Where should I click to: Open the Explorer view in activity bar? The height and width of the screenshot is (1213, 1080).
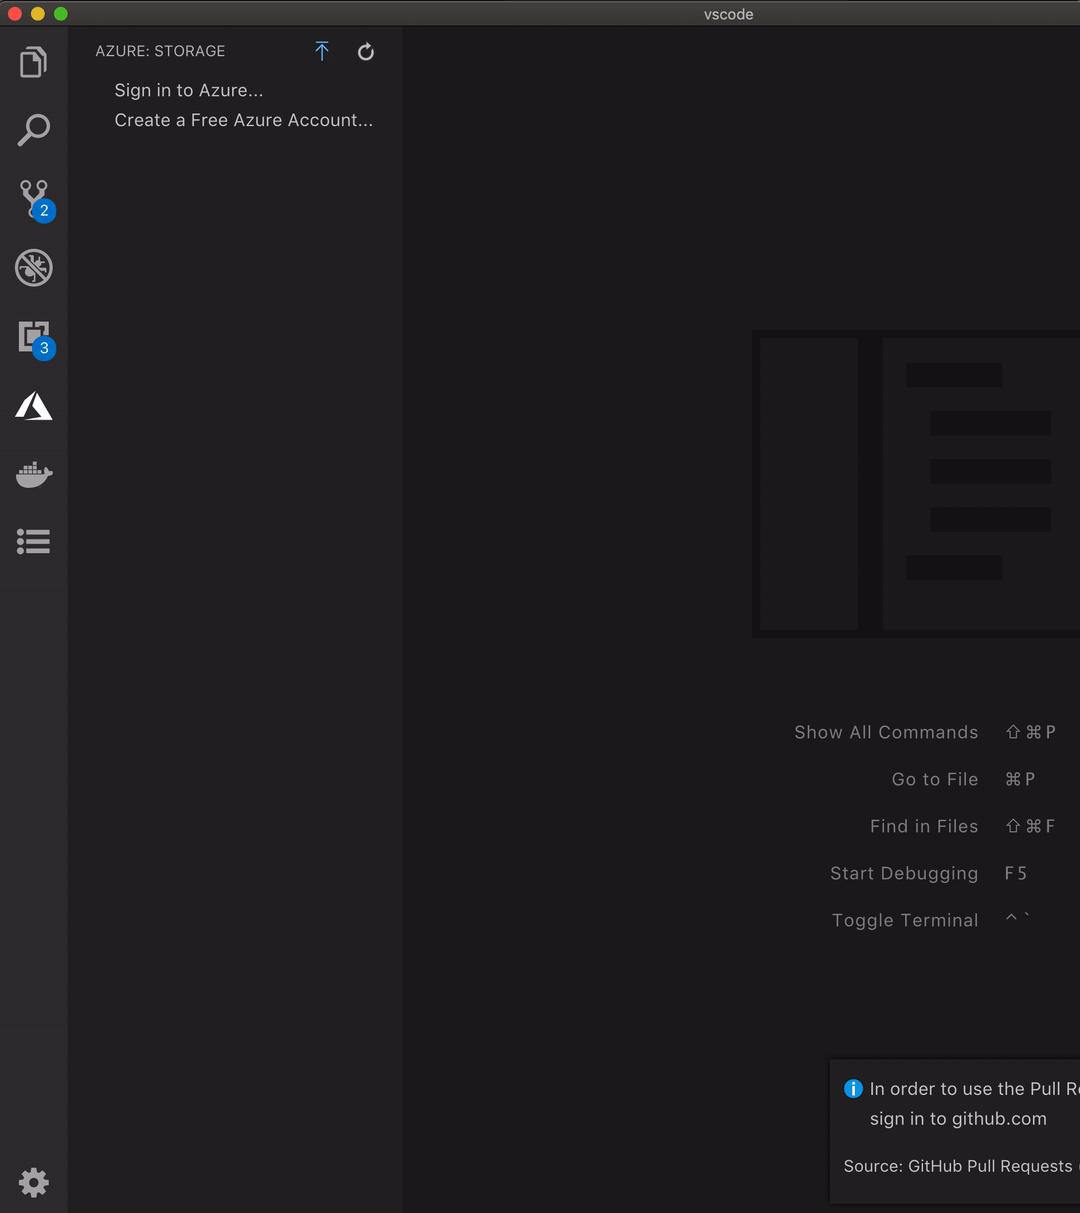[x=33, y=62]
